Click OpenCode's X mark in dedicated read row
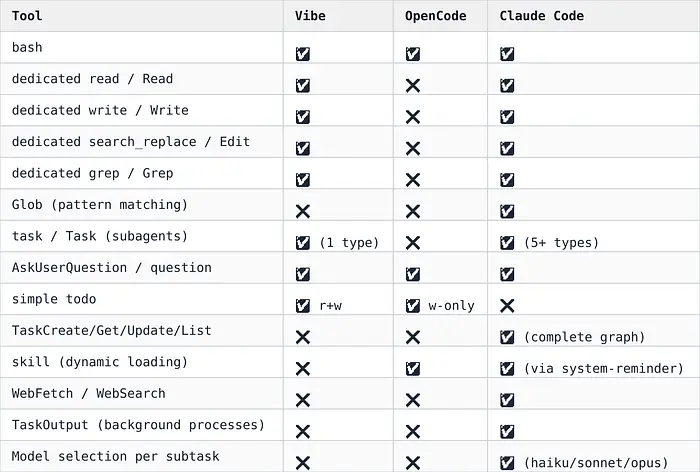 (x=413, y=86)
